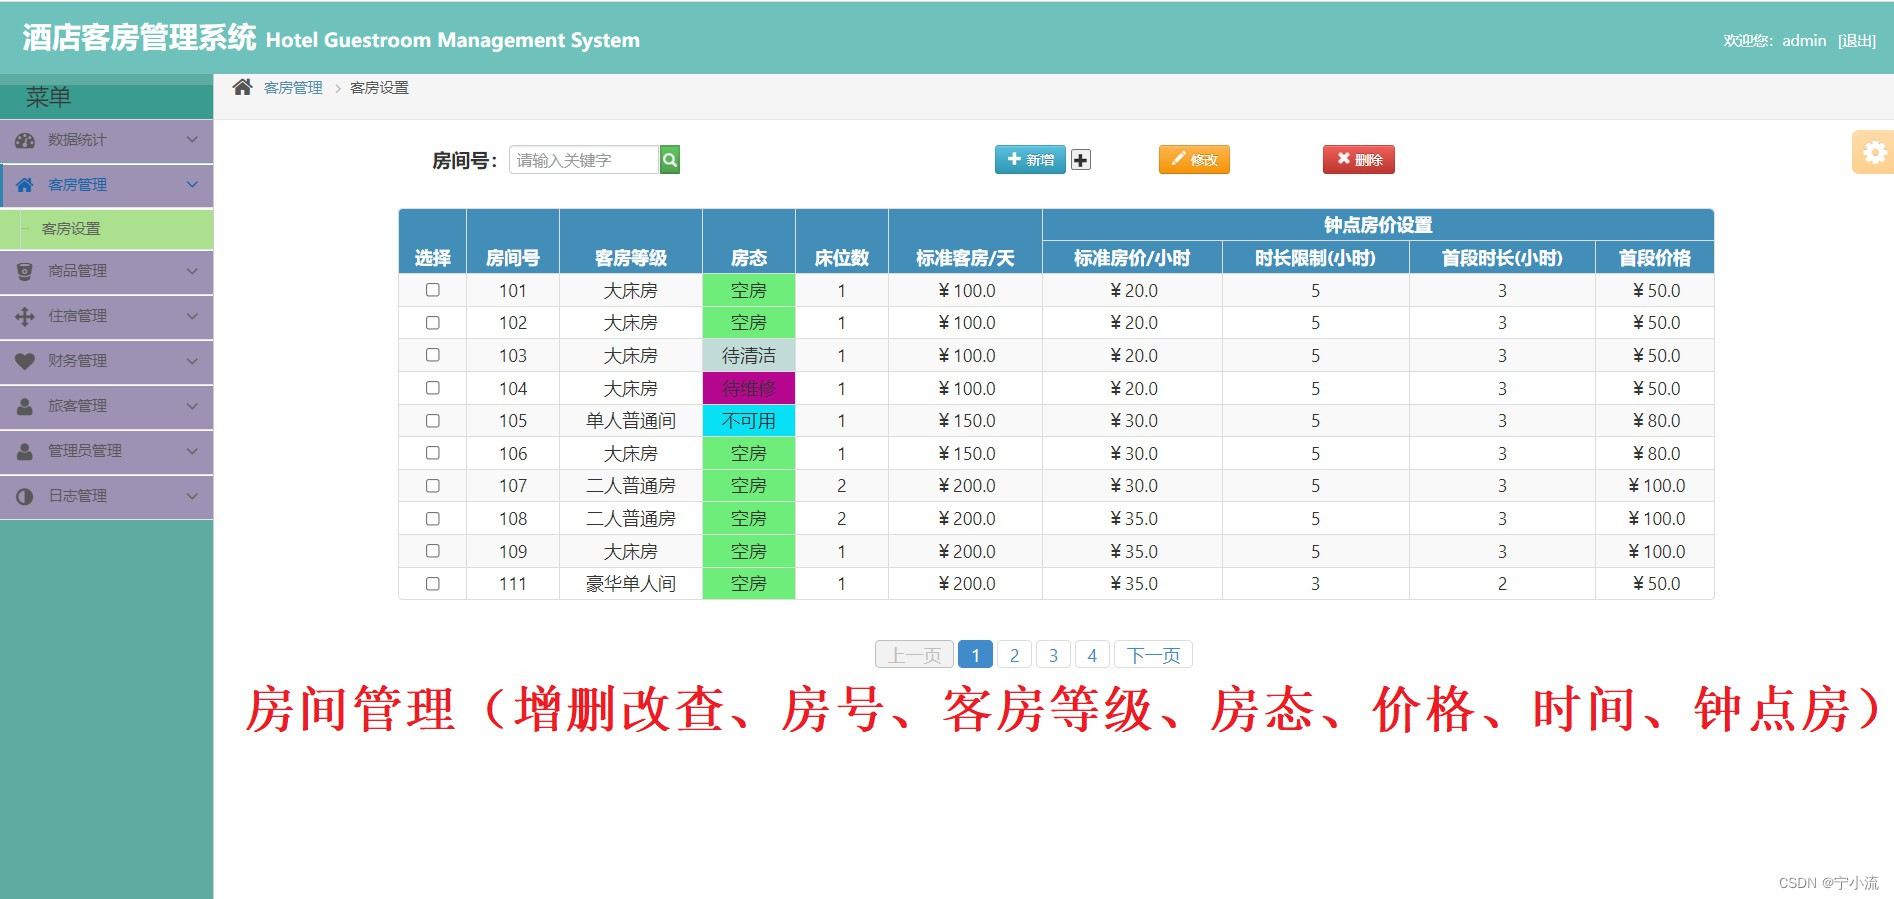Click the home icon in breadcrumb
The width and height of the screenshot is (1894, 899).
[242, 87]
